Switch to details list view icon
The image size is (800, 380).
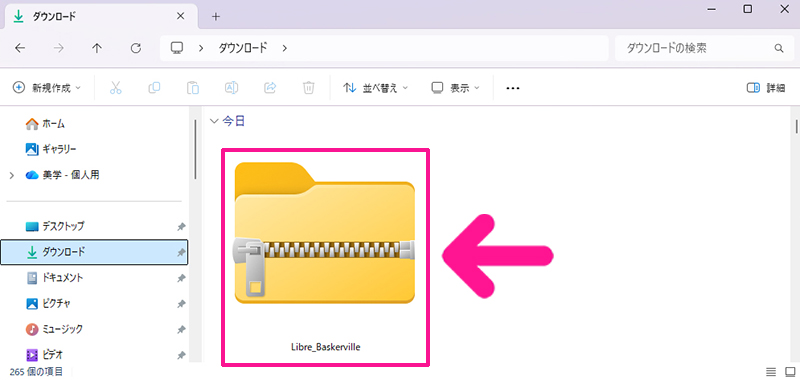point(770,371)
